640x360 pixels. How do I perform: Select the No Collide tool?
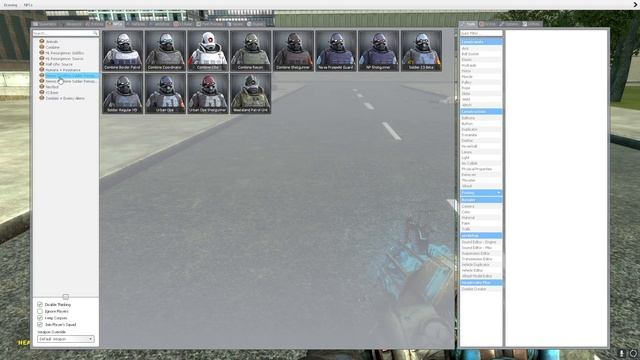click(x=481, y=163)
